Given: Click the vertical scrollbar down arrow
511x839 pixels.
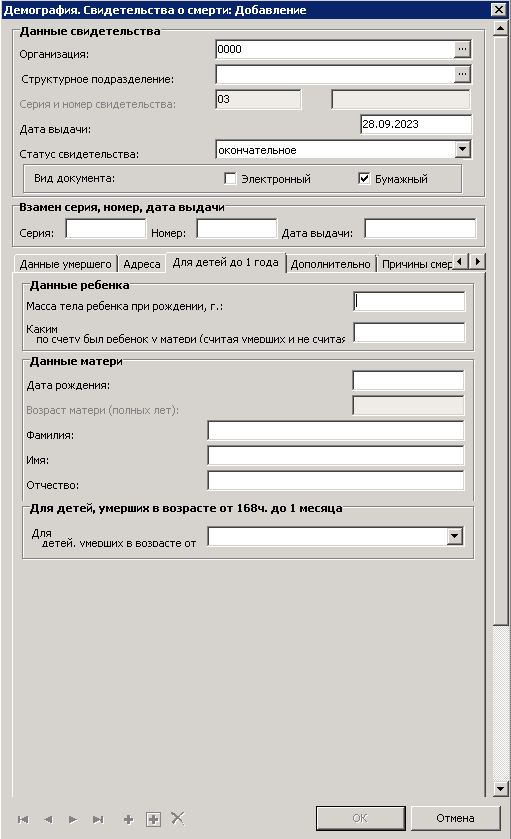Looking at the screenshot, I should point(500,788).
